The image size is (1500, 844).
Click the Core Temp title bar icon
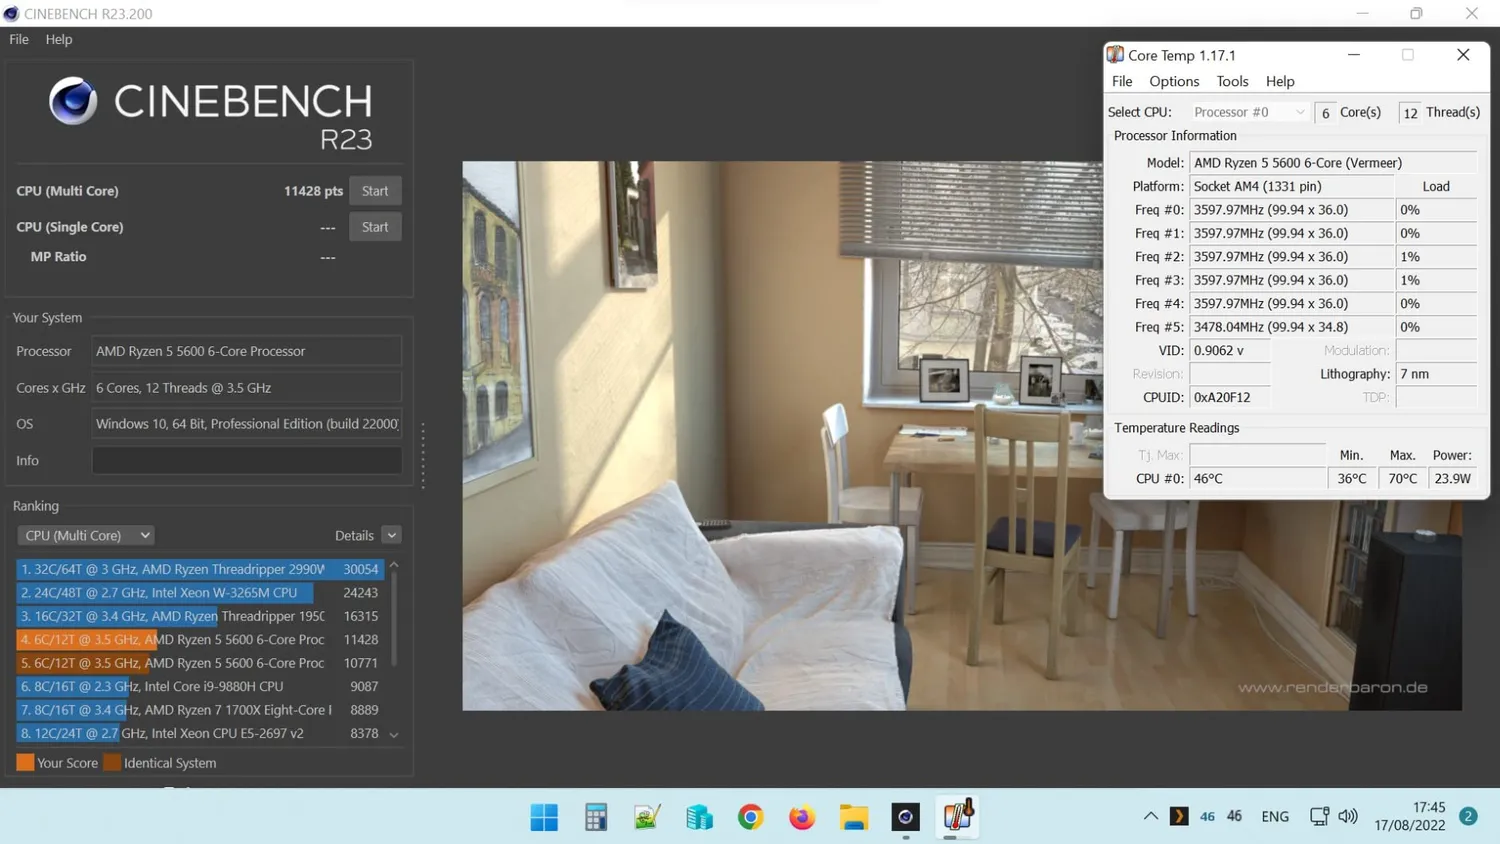1115,55
